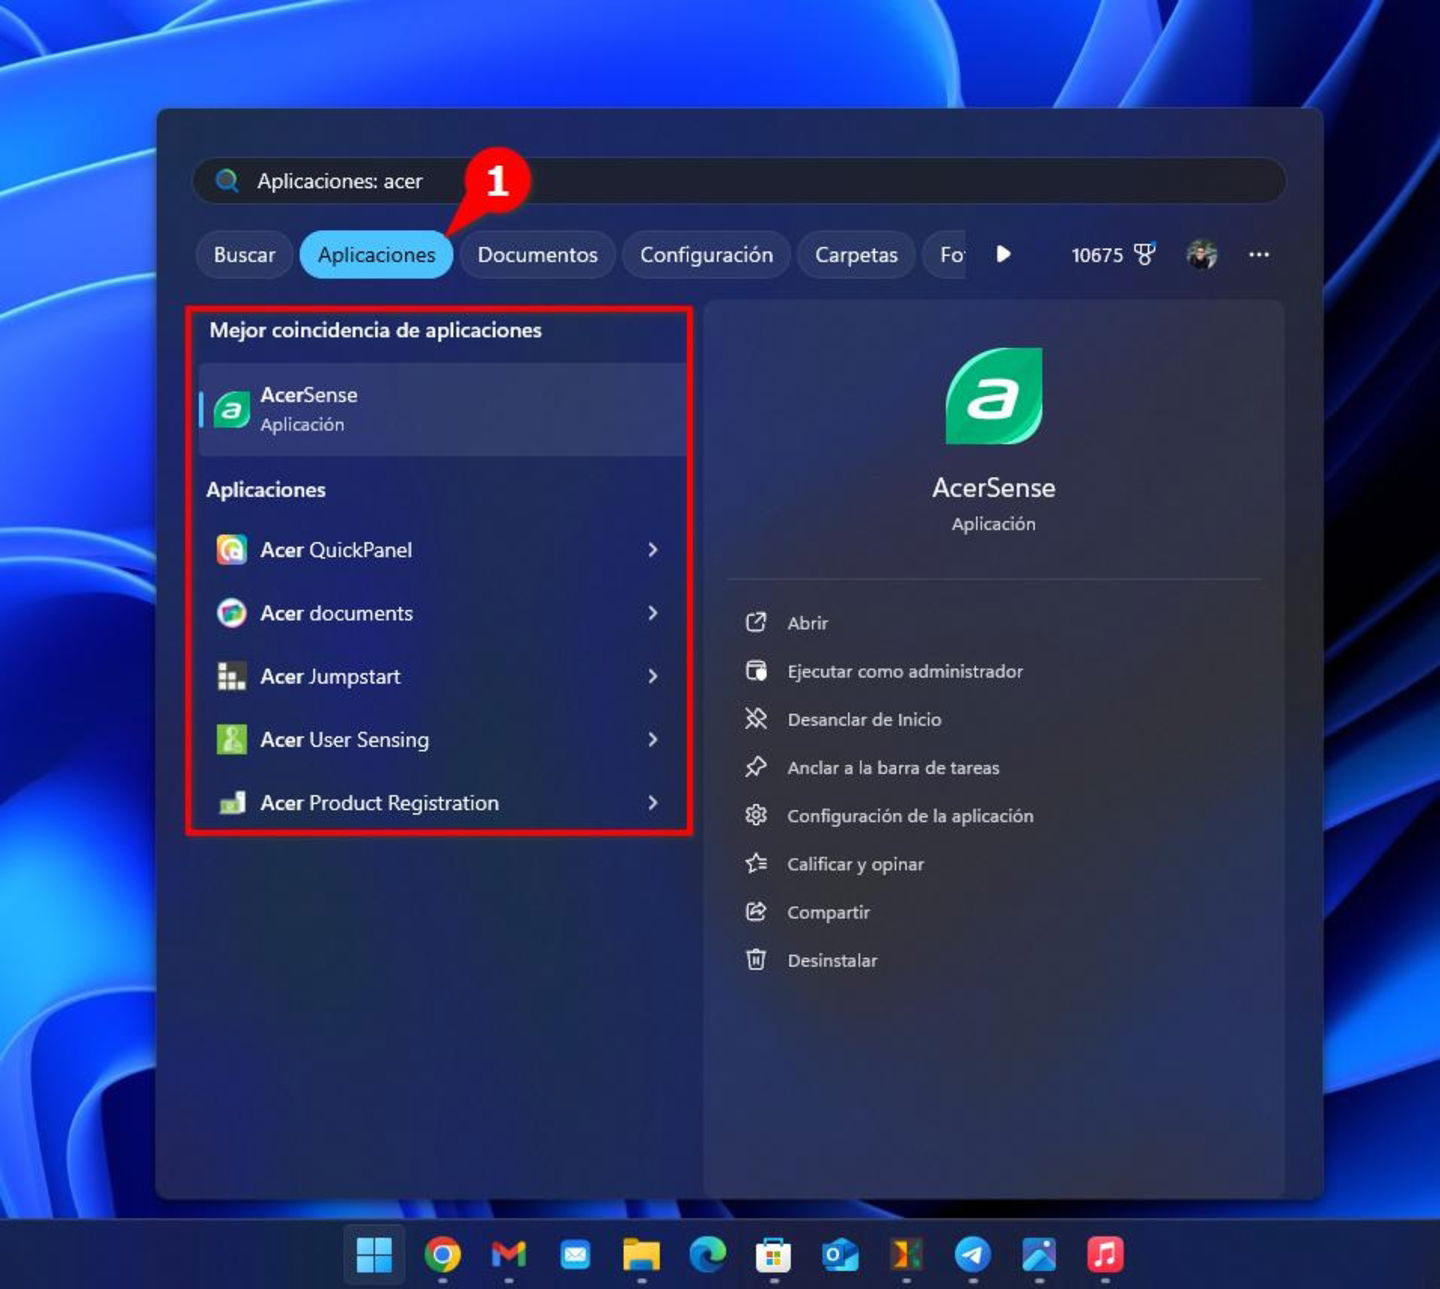Click the pin icon beside Anclar

pyautogui.click(x=756, y=767)
